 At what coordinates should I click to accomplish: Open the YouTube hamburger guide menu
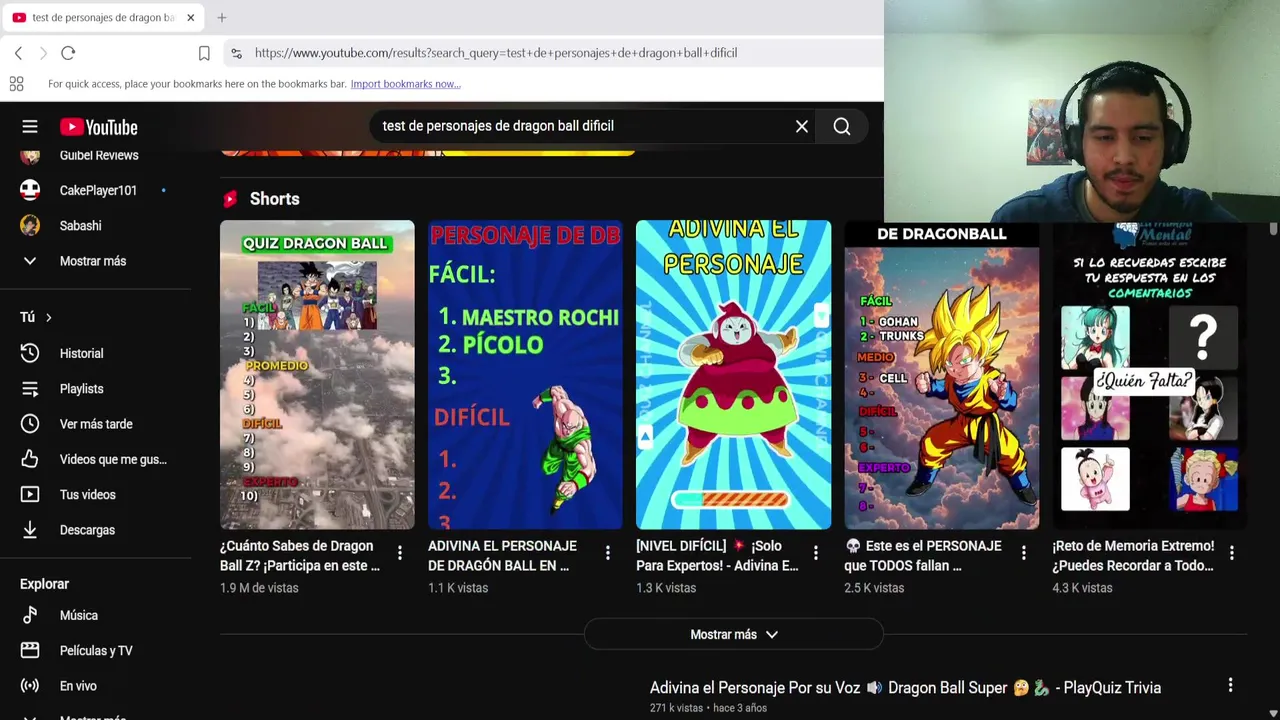tap(30, 127)
